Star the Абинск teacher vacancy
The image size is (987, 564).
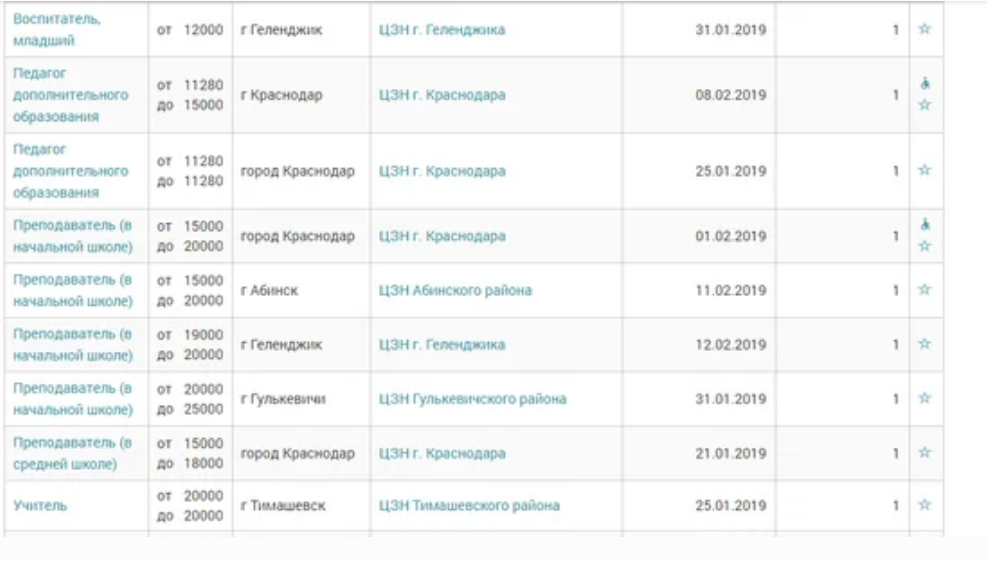(x=924, y=290)
